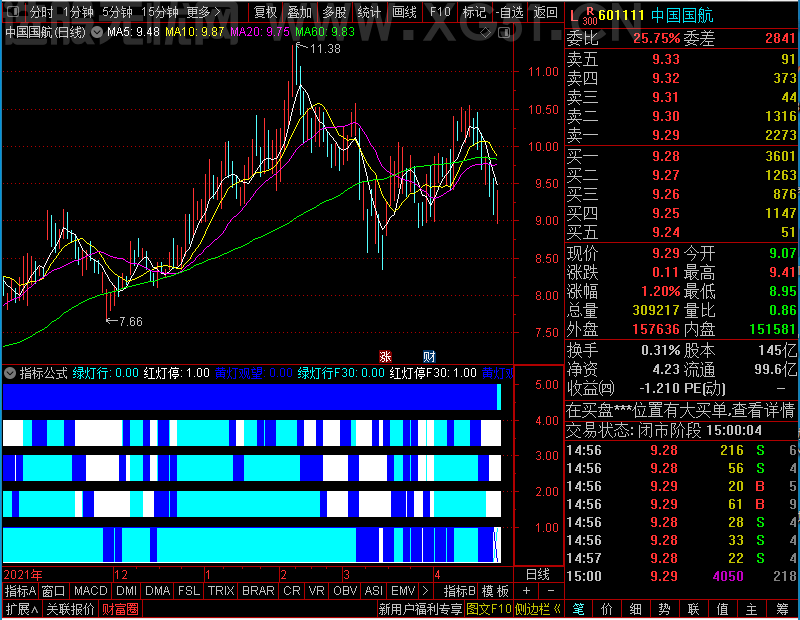
Task: Select the 主 sidebar tab
Action: (x=752, y=609)
